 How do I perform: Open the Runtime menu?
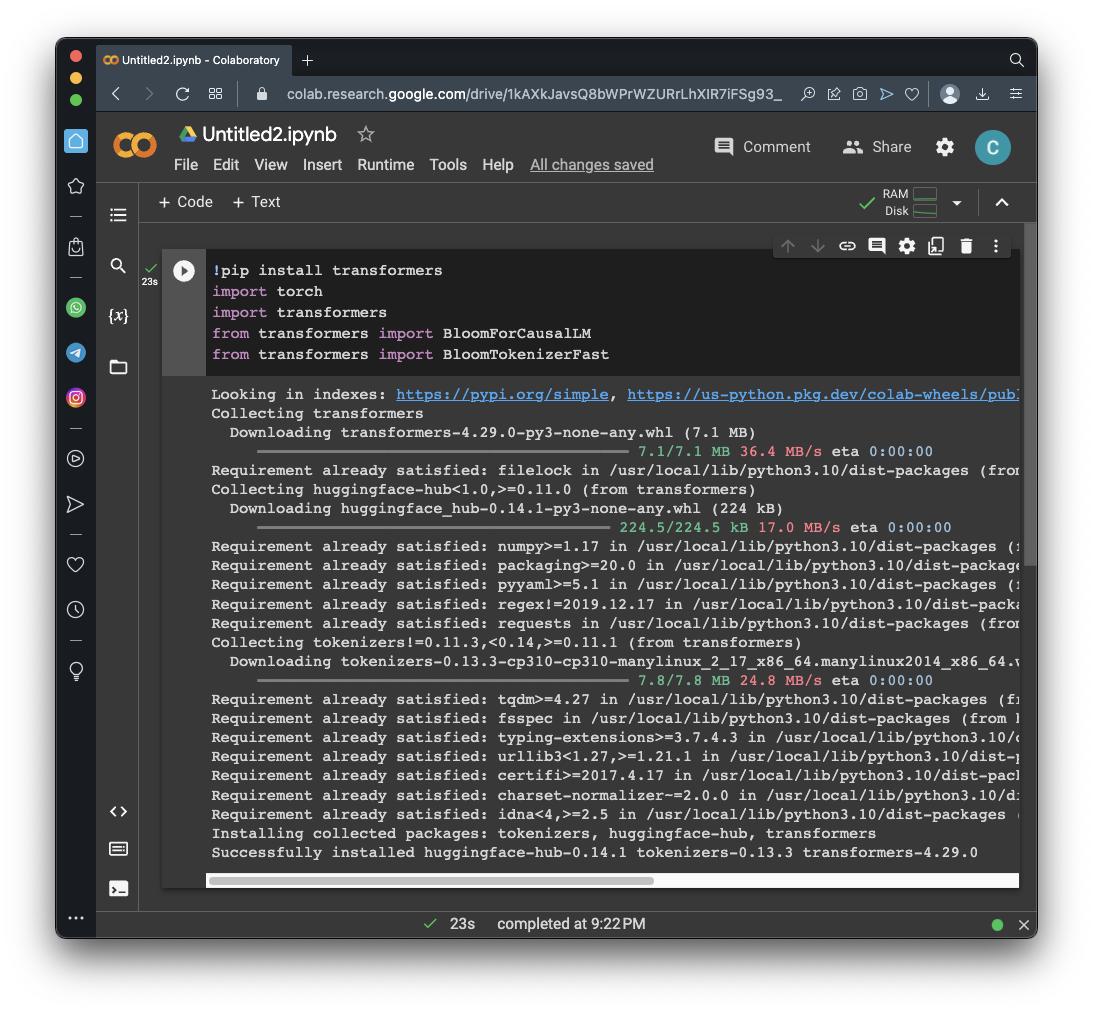coord(385,165)
